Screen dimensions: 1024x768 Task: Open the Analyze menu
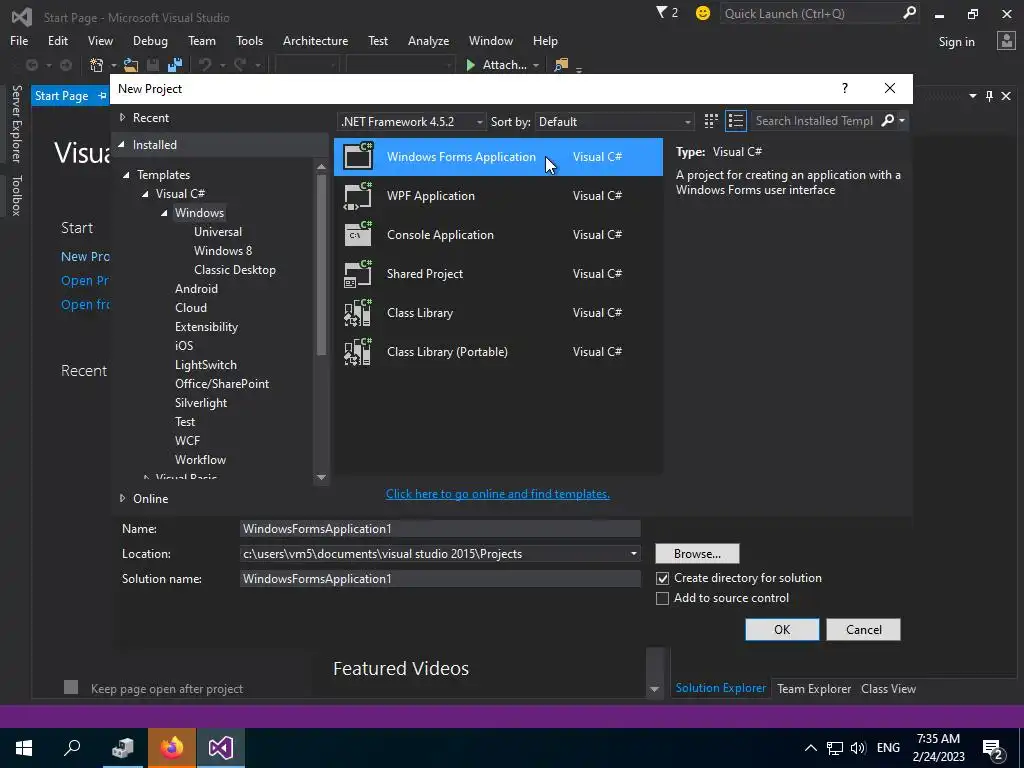pos(428,40)
